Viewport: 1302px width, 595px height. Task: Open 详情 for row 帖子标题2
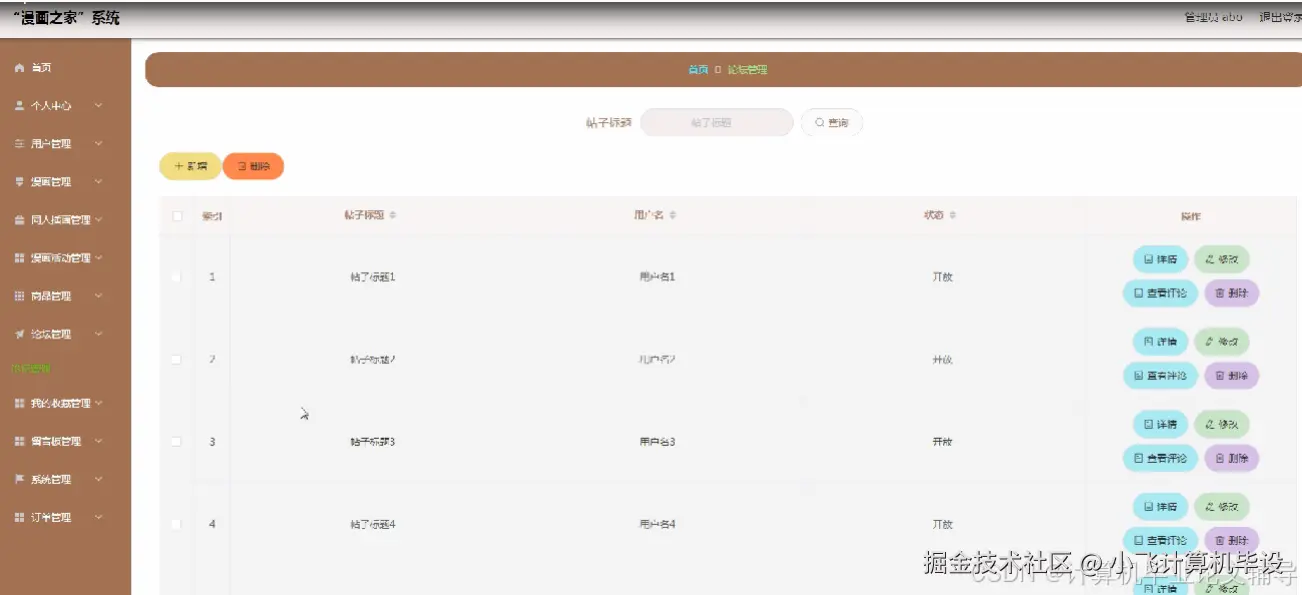(1160, 342)
